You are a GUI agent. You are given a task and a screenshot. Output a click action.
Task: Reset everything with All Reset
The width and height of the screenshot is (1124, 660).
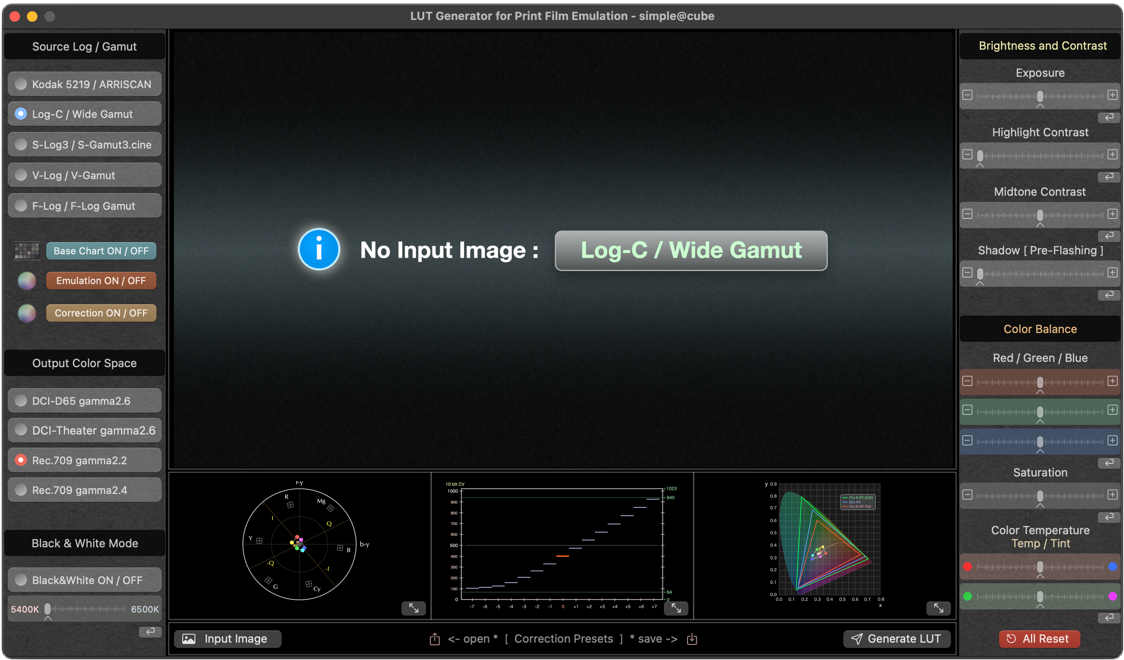1039,639
